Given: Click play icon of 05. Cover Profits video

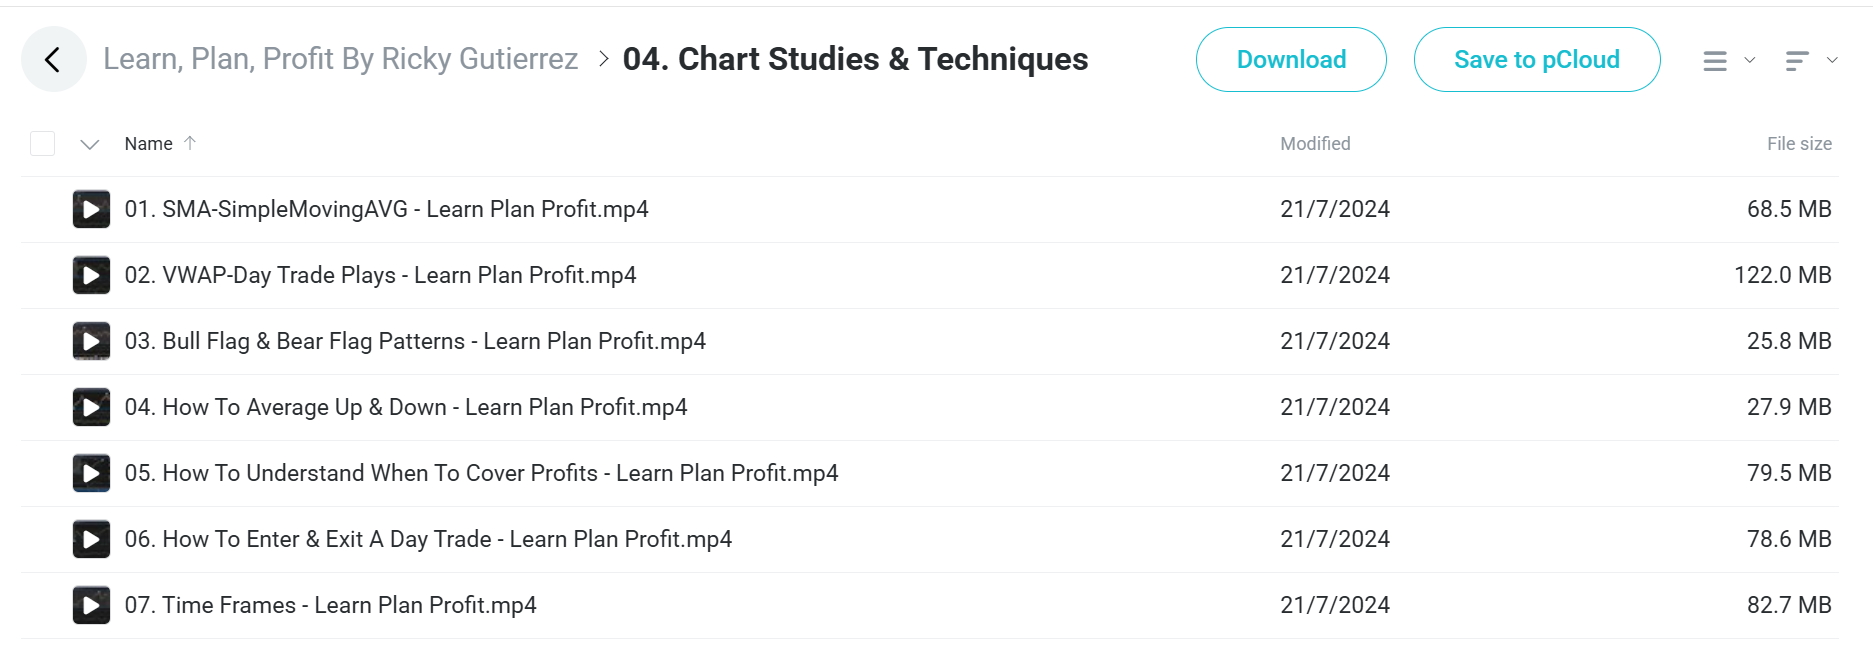Looking at the screenshot, I should coord(91,473).
